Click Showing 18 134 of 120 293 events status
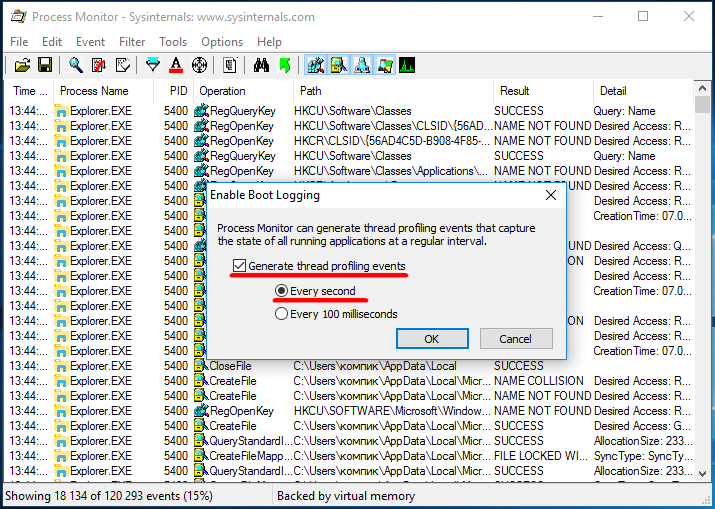715x509 pixels. pyautogui.click(x=109, y=496)
